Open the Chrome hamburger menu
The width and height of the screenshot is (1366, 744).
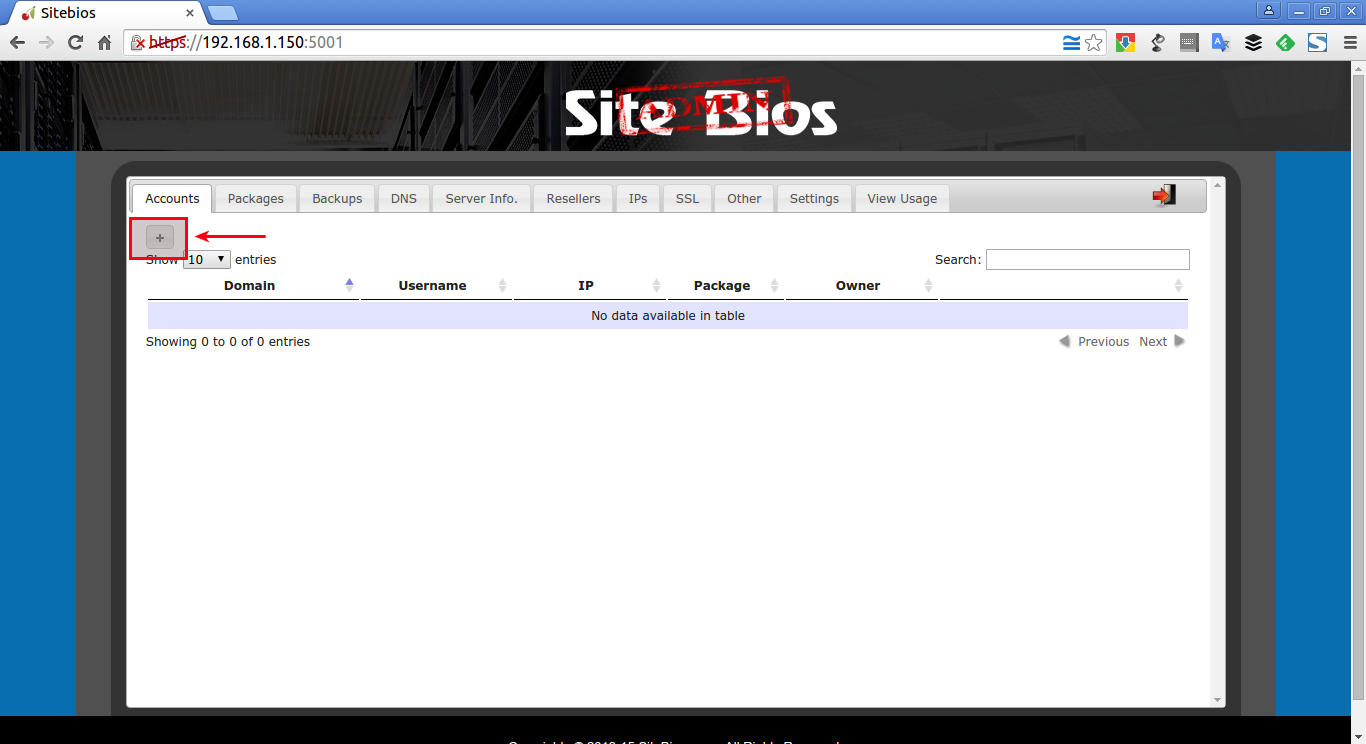[x=1349, y=43]
